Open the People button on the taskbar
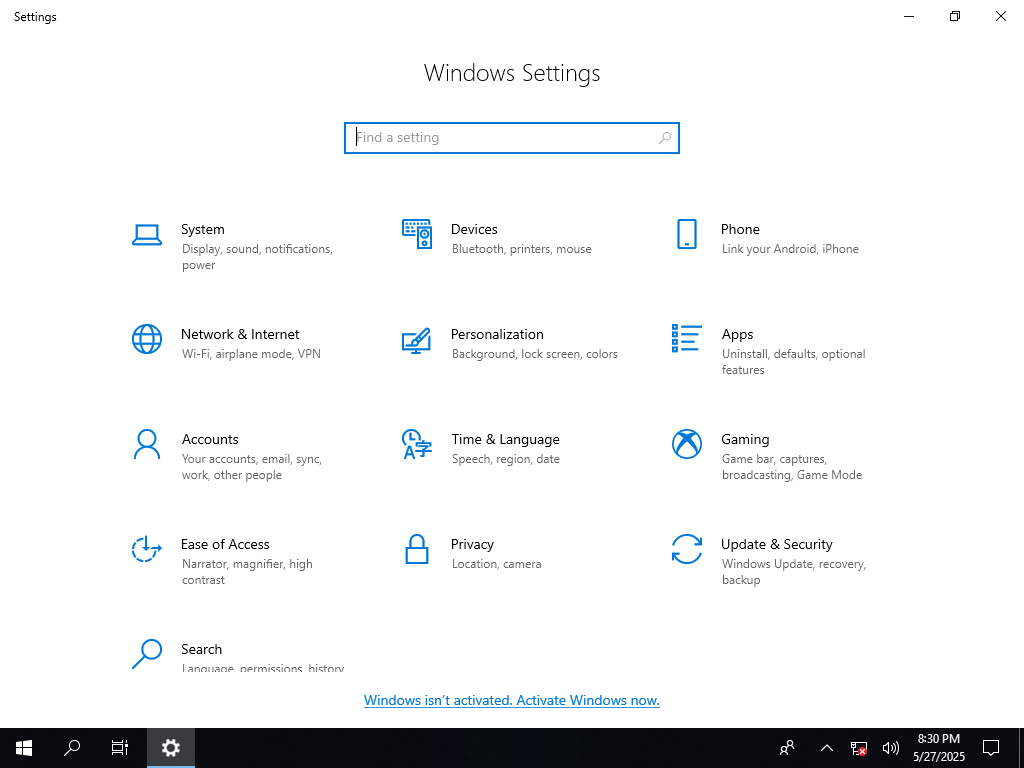 [787, 748]
